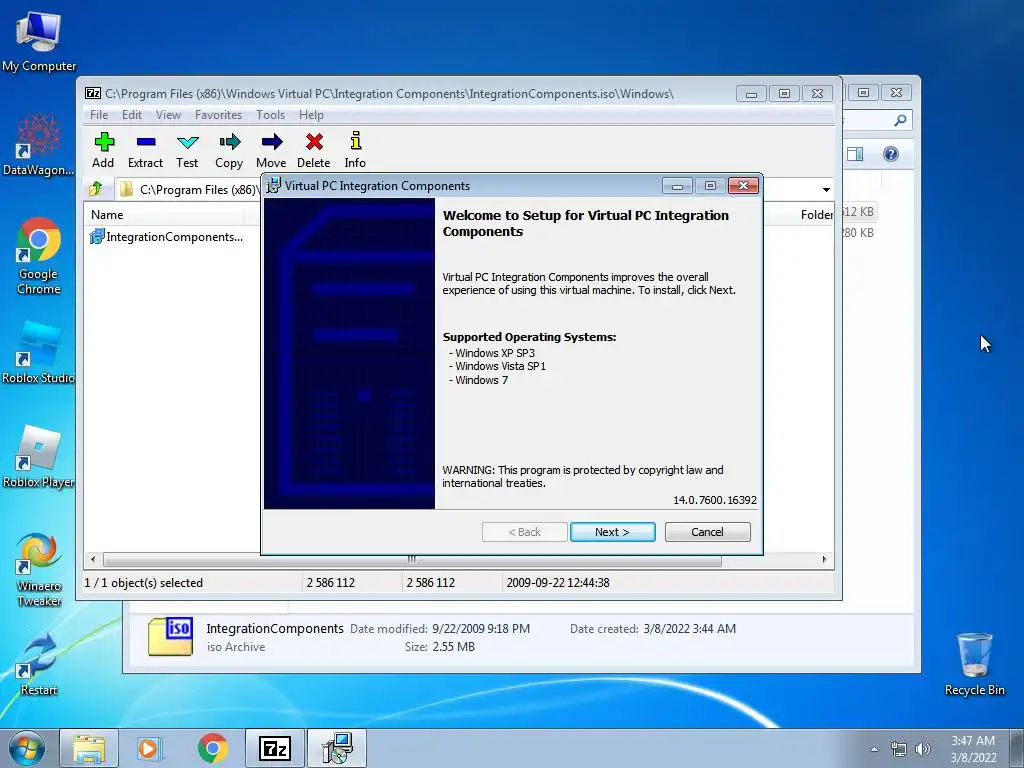Image resolution: width=1024 pixels, height=768 pixels.
Task: Click the Extract toolbar icon
Action: [145, 150]
